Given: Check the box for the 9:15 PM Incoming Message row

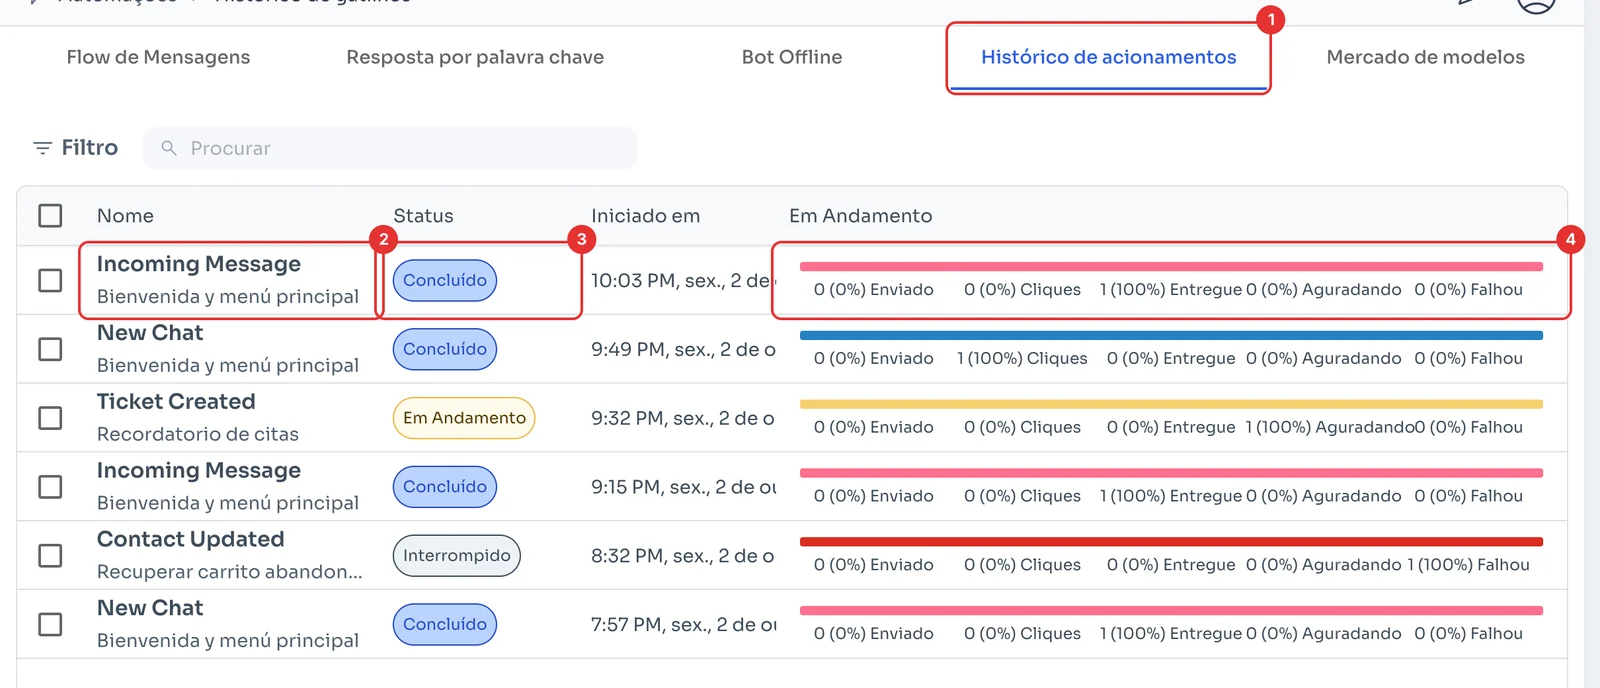Looking at the screenshot, I should click(x=50, y=487).
